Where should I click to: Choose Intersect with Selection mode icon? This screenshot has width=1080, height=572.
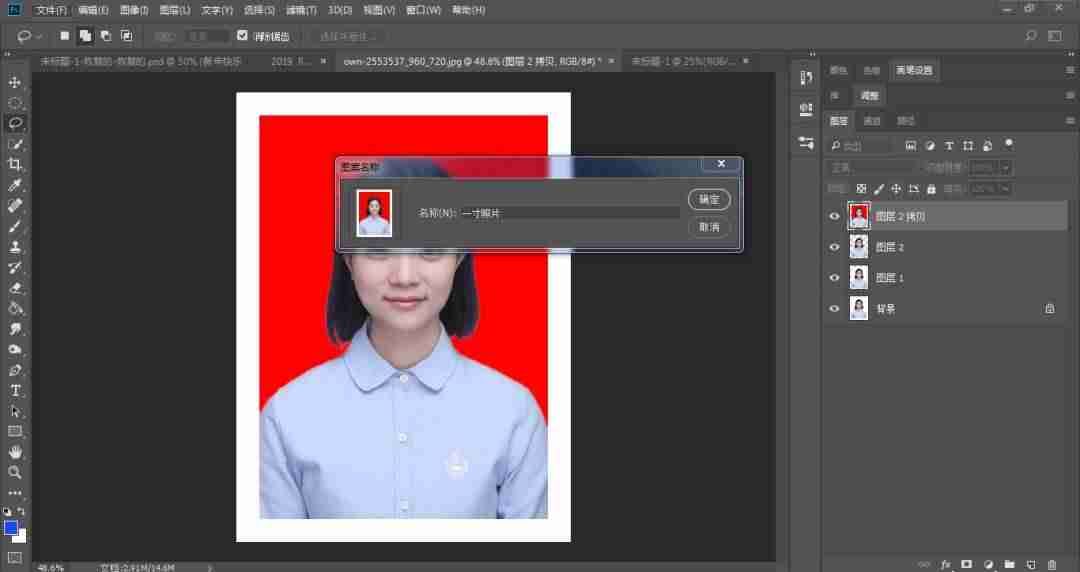point(127,36)
